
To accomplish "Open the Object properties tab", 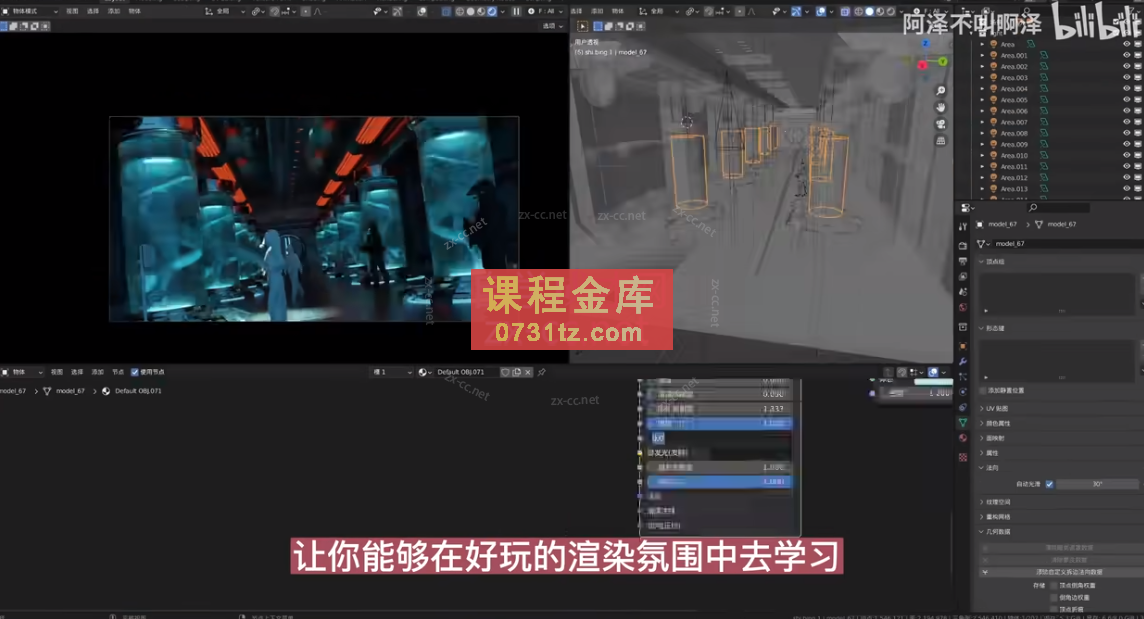I will coord(963,346).
